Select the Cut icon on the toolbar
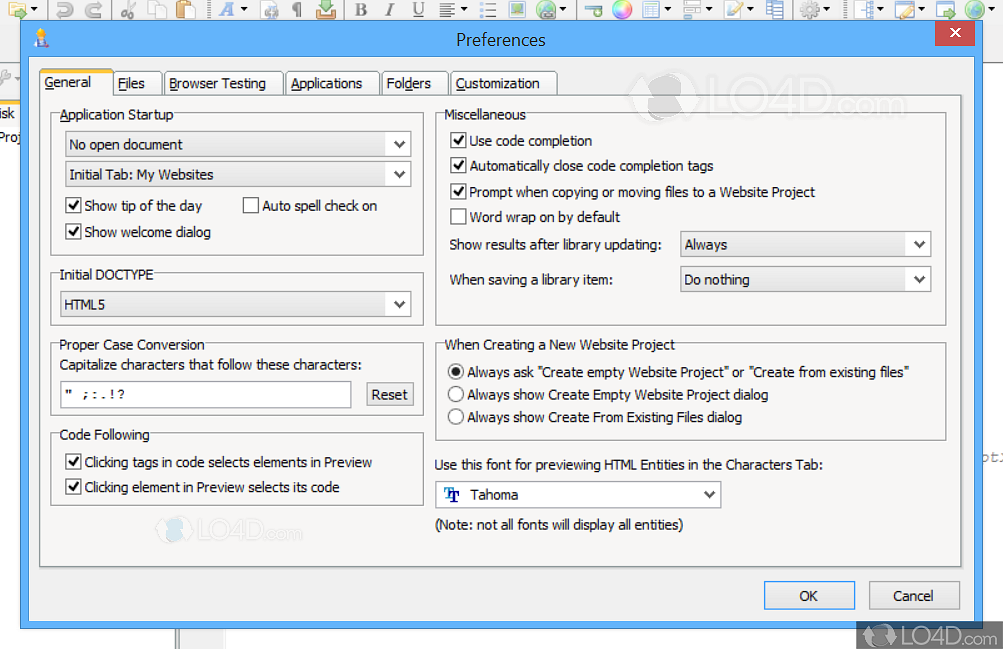 [127, 10]
